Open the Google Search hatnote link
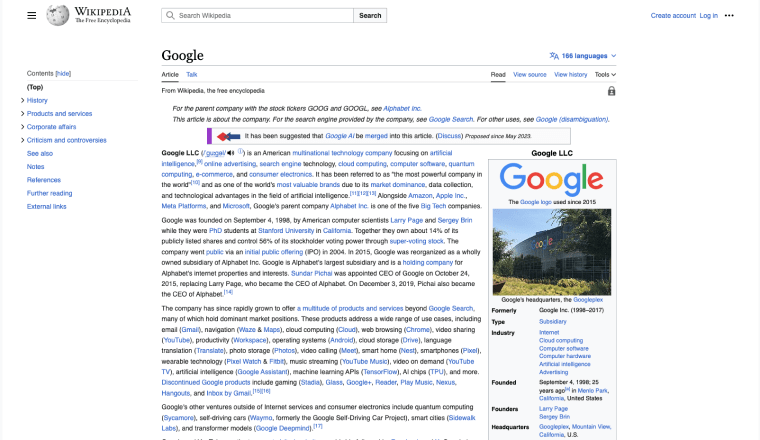The image size is (760, 440). click(451, 119)
